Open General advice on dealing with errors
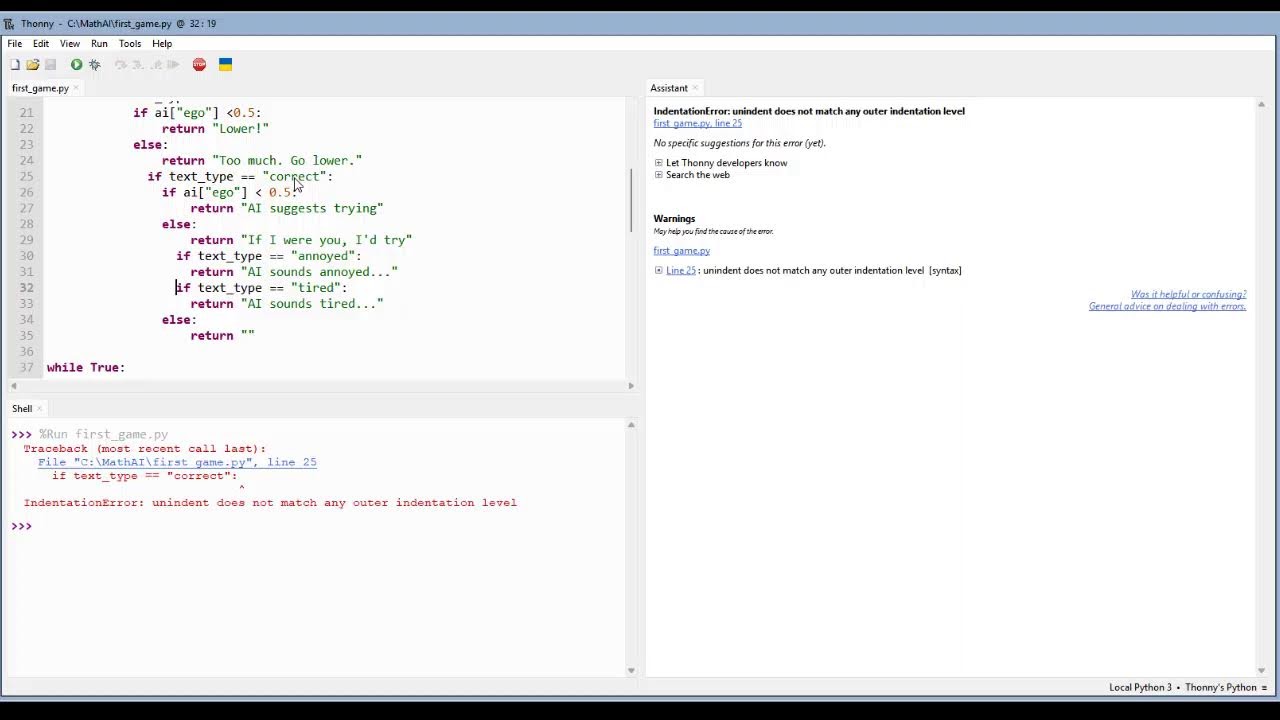The height and width of the screenshot is (720, 1280). coord(1167,307)
